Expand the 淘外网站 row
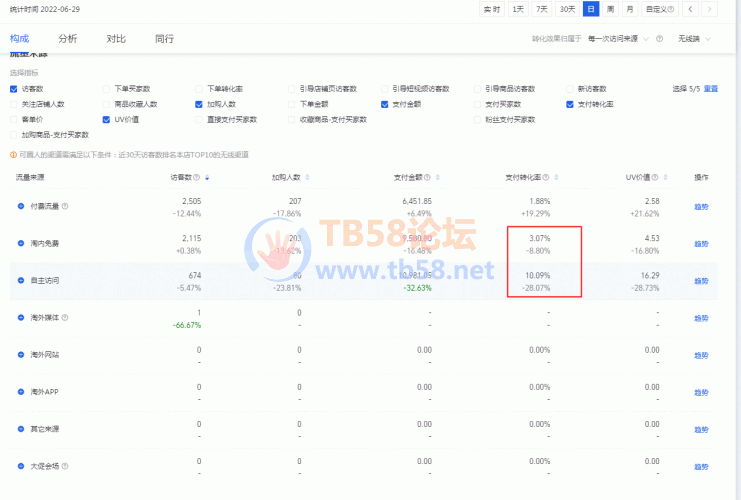This screenshot has height=500, width=741. 21,354
